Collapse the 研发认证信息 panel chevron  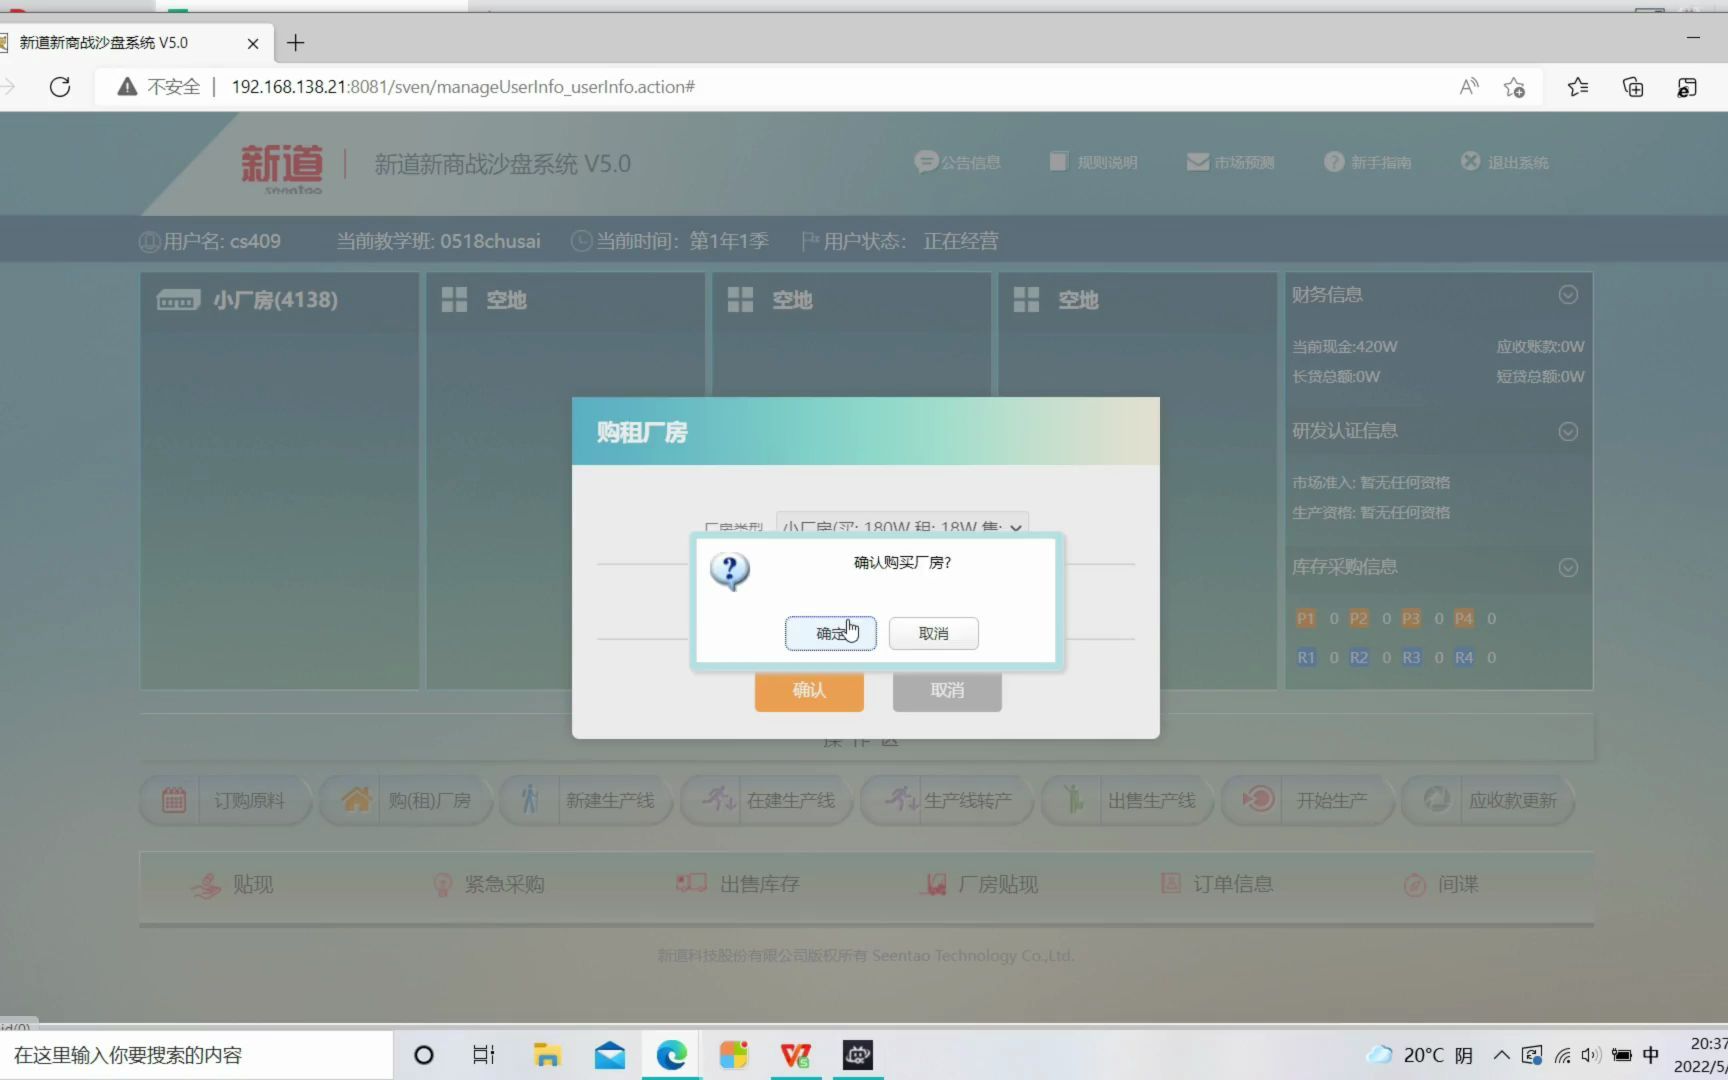click(1568, 431)
